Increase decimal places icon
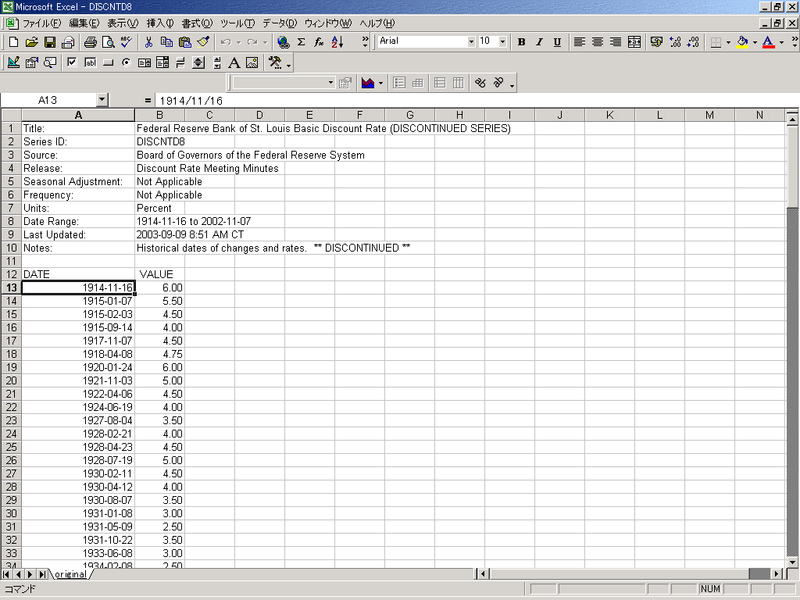The height and width of the screenshot is (600, 800). pyautogui.click(x=675, y=42)
